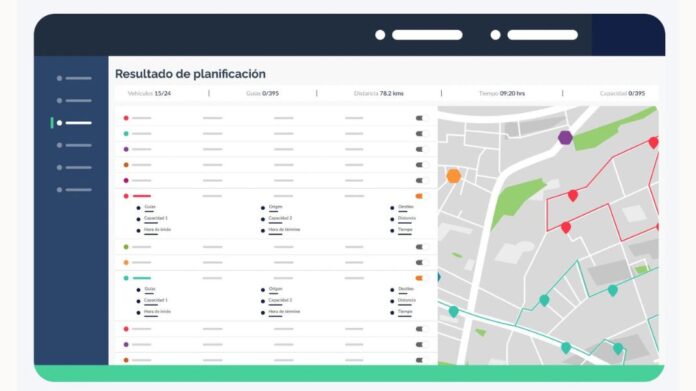Click the first sidebar menu item dot
The height and width of the screenshot is (391, 696).
pyautogui.click(x=59, y=78)
